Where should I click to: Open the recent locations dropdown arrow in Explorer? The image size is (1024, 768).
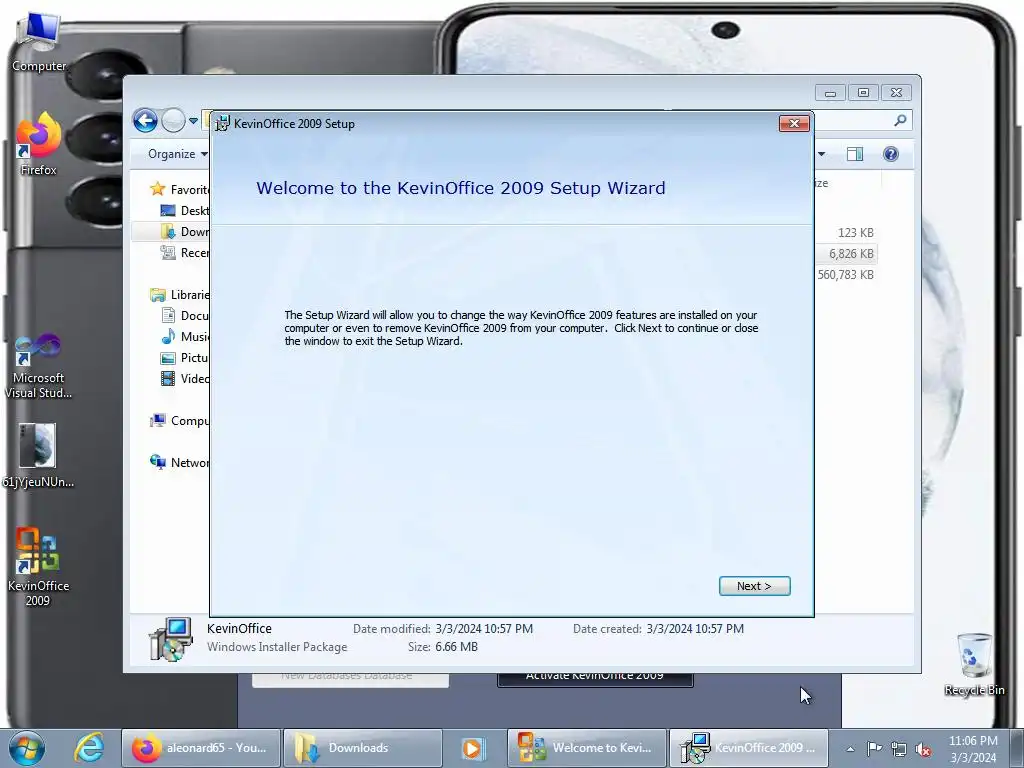(193, 121)
